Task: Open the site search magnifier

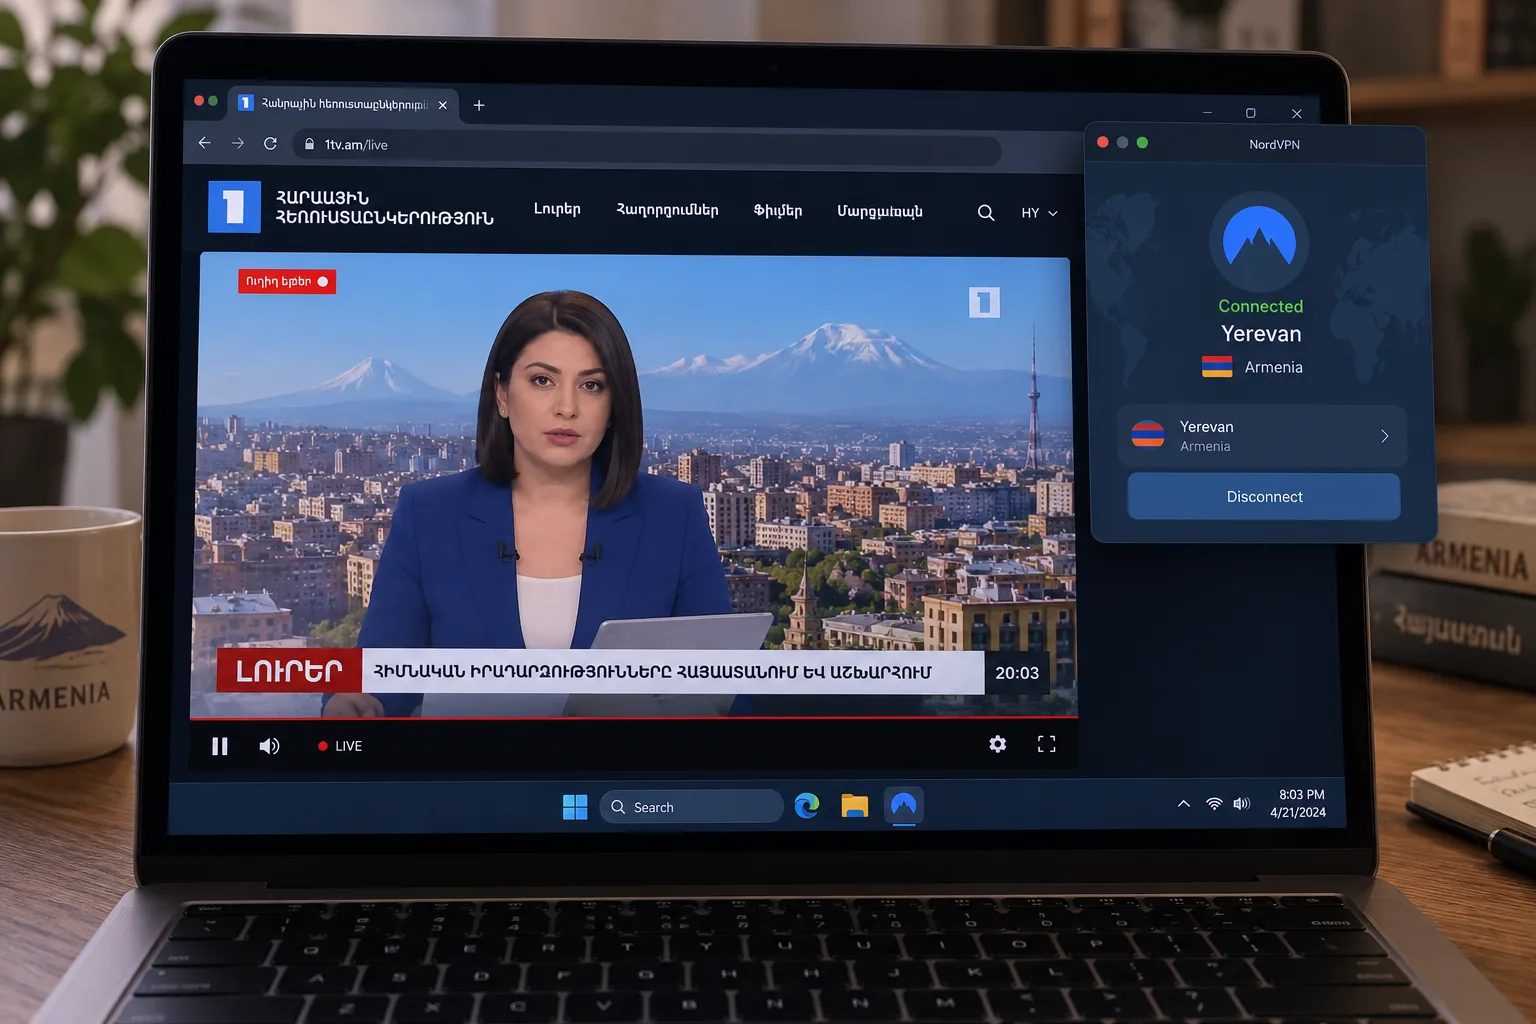Action: tap(985, 213)
